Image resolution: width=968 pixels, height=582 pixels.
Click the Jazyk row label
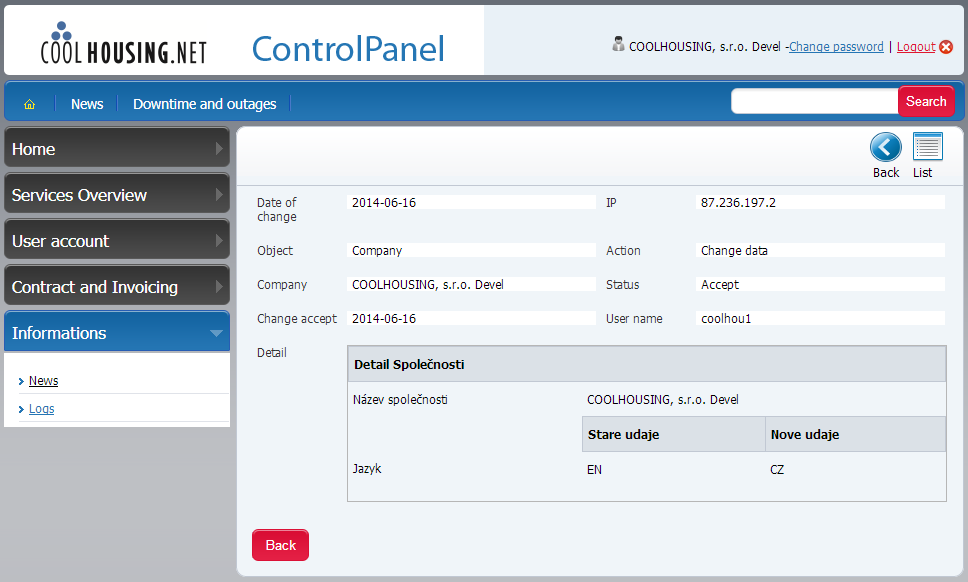point(367,469)
